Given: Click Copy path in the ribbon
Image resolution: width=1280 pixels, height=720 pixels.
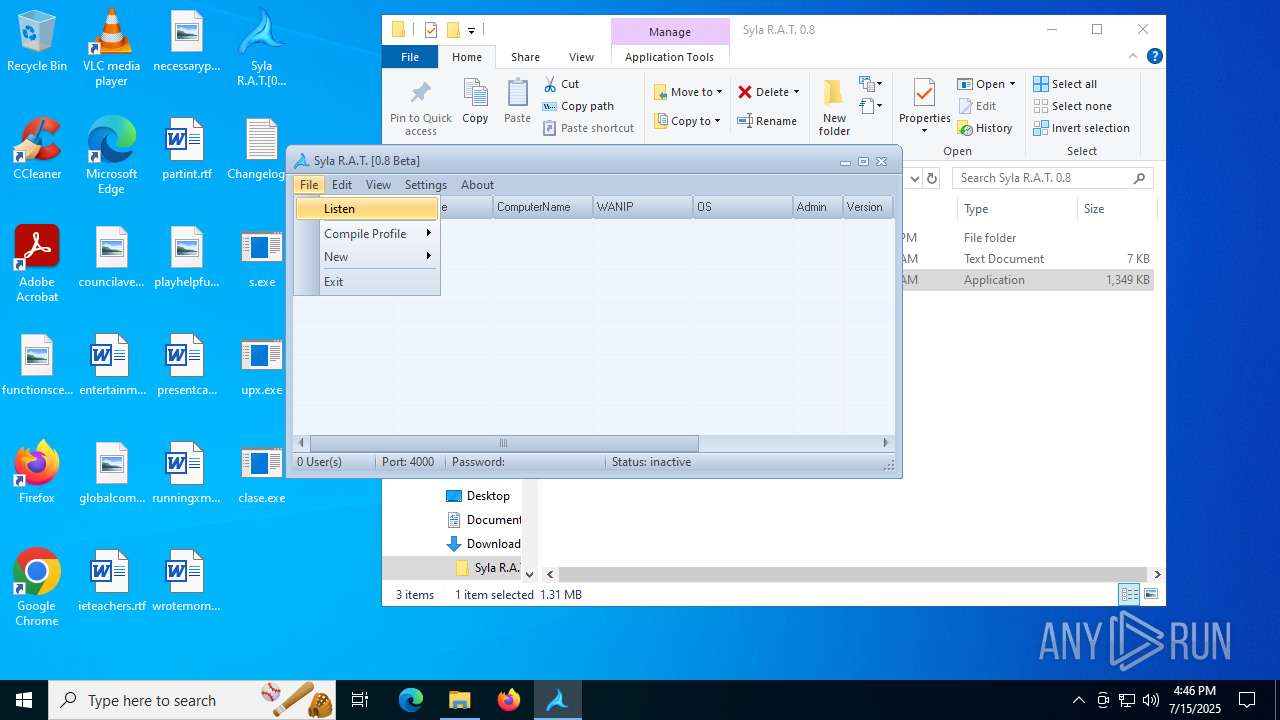Looking at the screenshot, I should [x=578, y=106].
